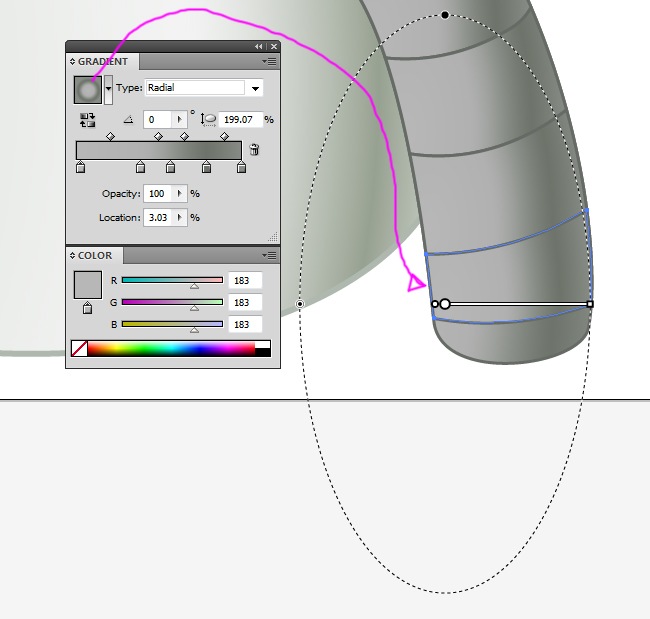Screen dimensions: 650x619
Task: Click the gradient annotator square end point
Action: pyautogui.click(x=590, y=304)
